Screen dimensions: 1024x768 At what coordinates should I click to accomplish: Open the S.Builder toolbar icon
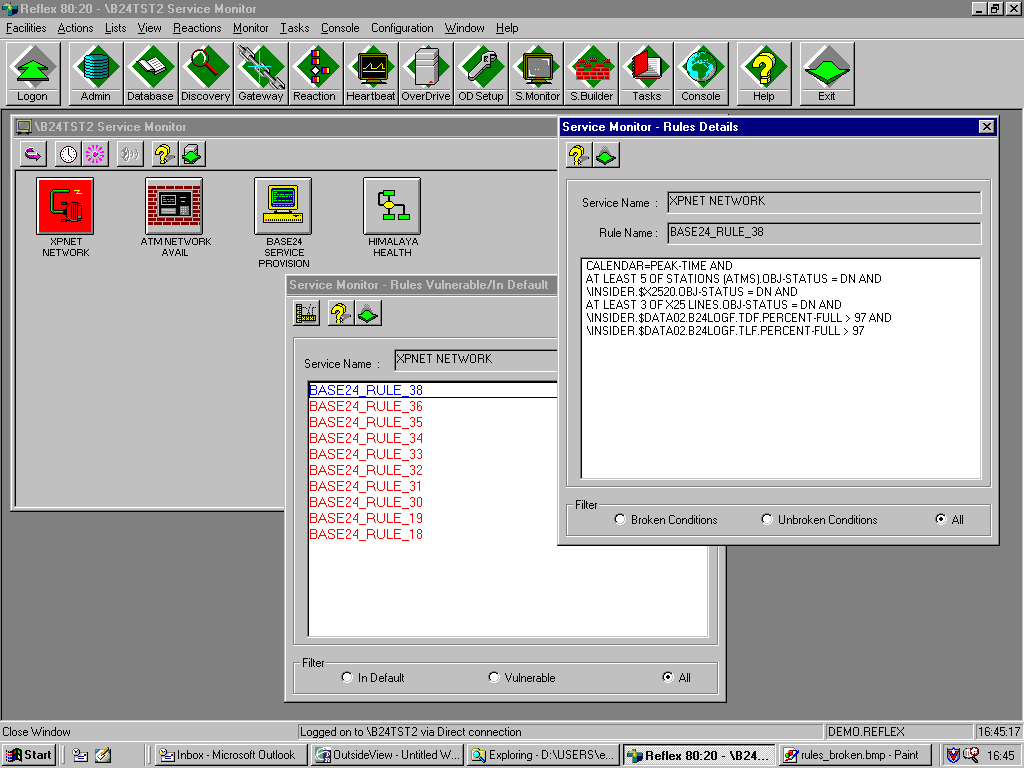point(591,73)
